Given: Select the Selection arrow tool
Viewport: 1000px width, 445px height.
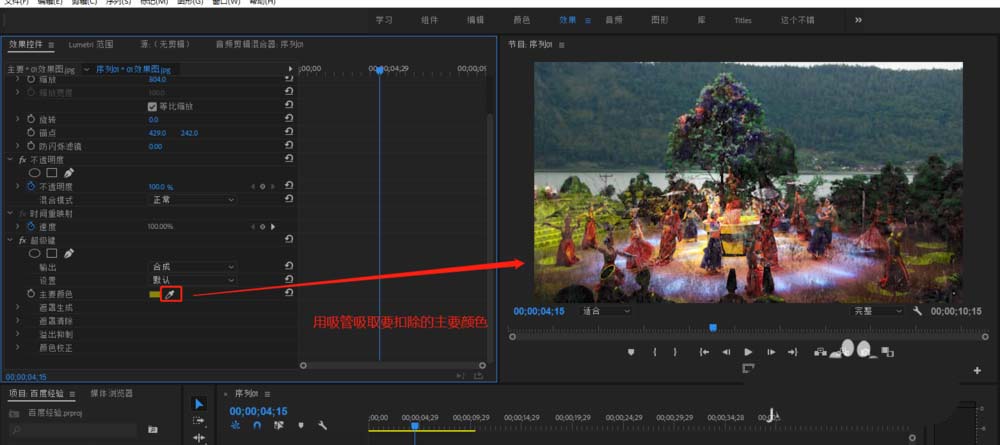Looking at the screenshot, I should click(x=198, y=404).
